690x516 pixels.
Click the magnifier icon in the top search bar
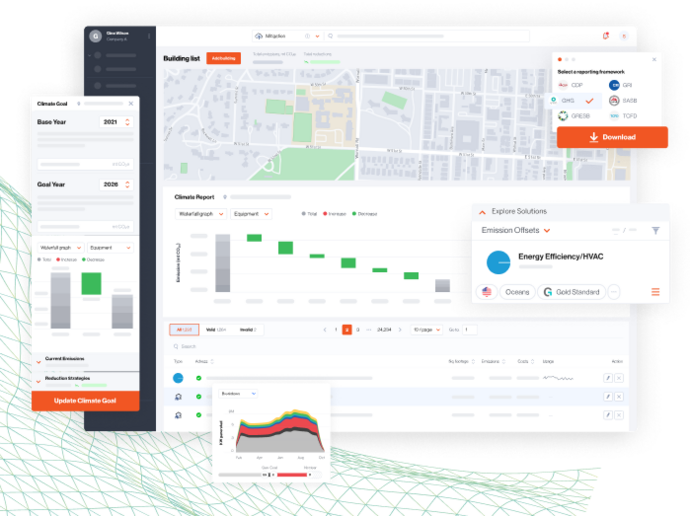pos(330,36)
